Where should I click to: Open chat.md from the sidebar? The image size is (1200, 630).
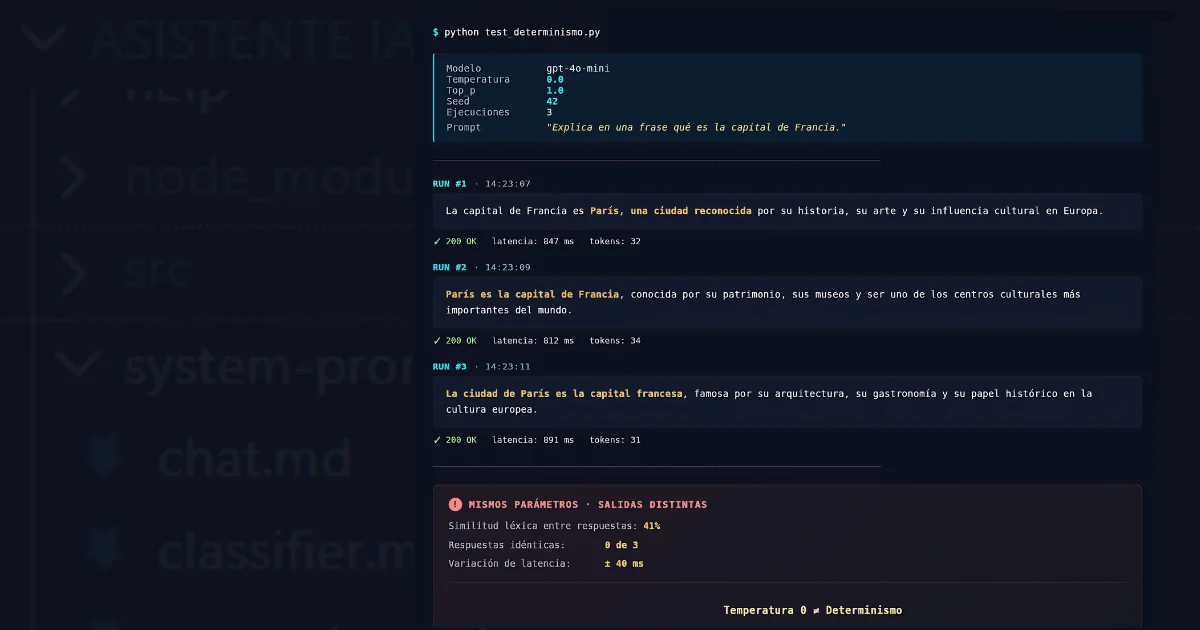tap(256, 460)
